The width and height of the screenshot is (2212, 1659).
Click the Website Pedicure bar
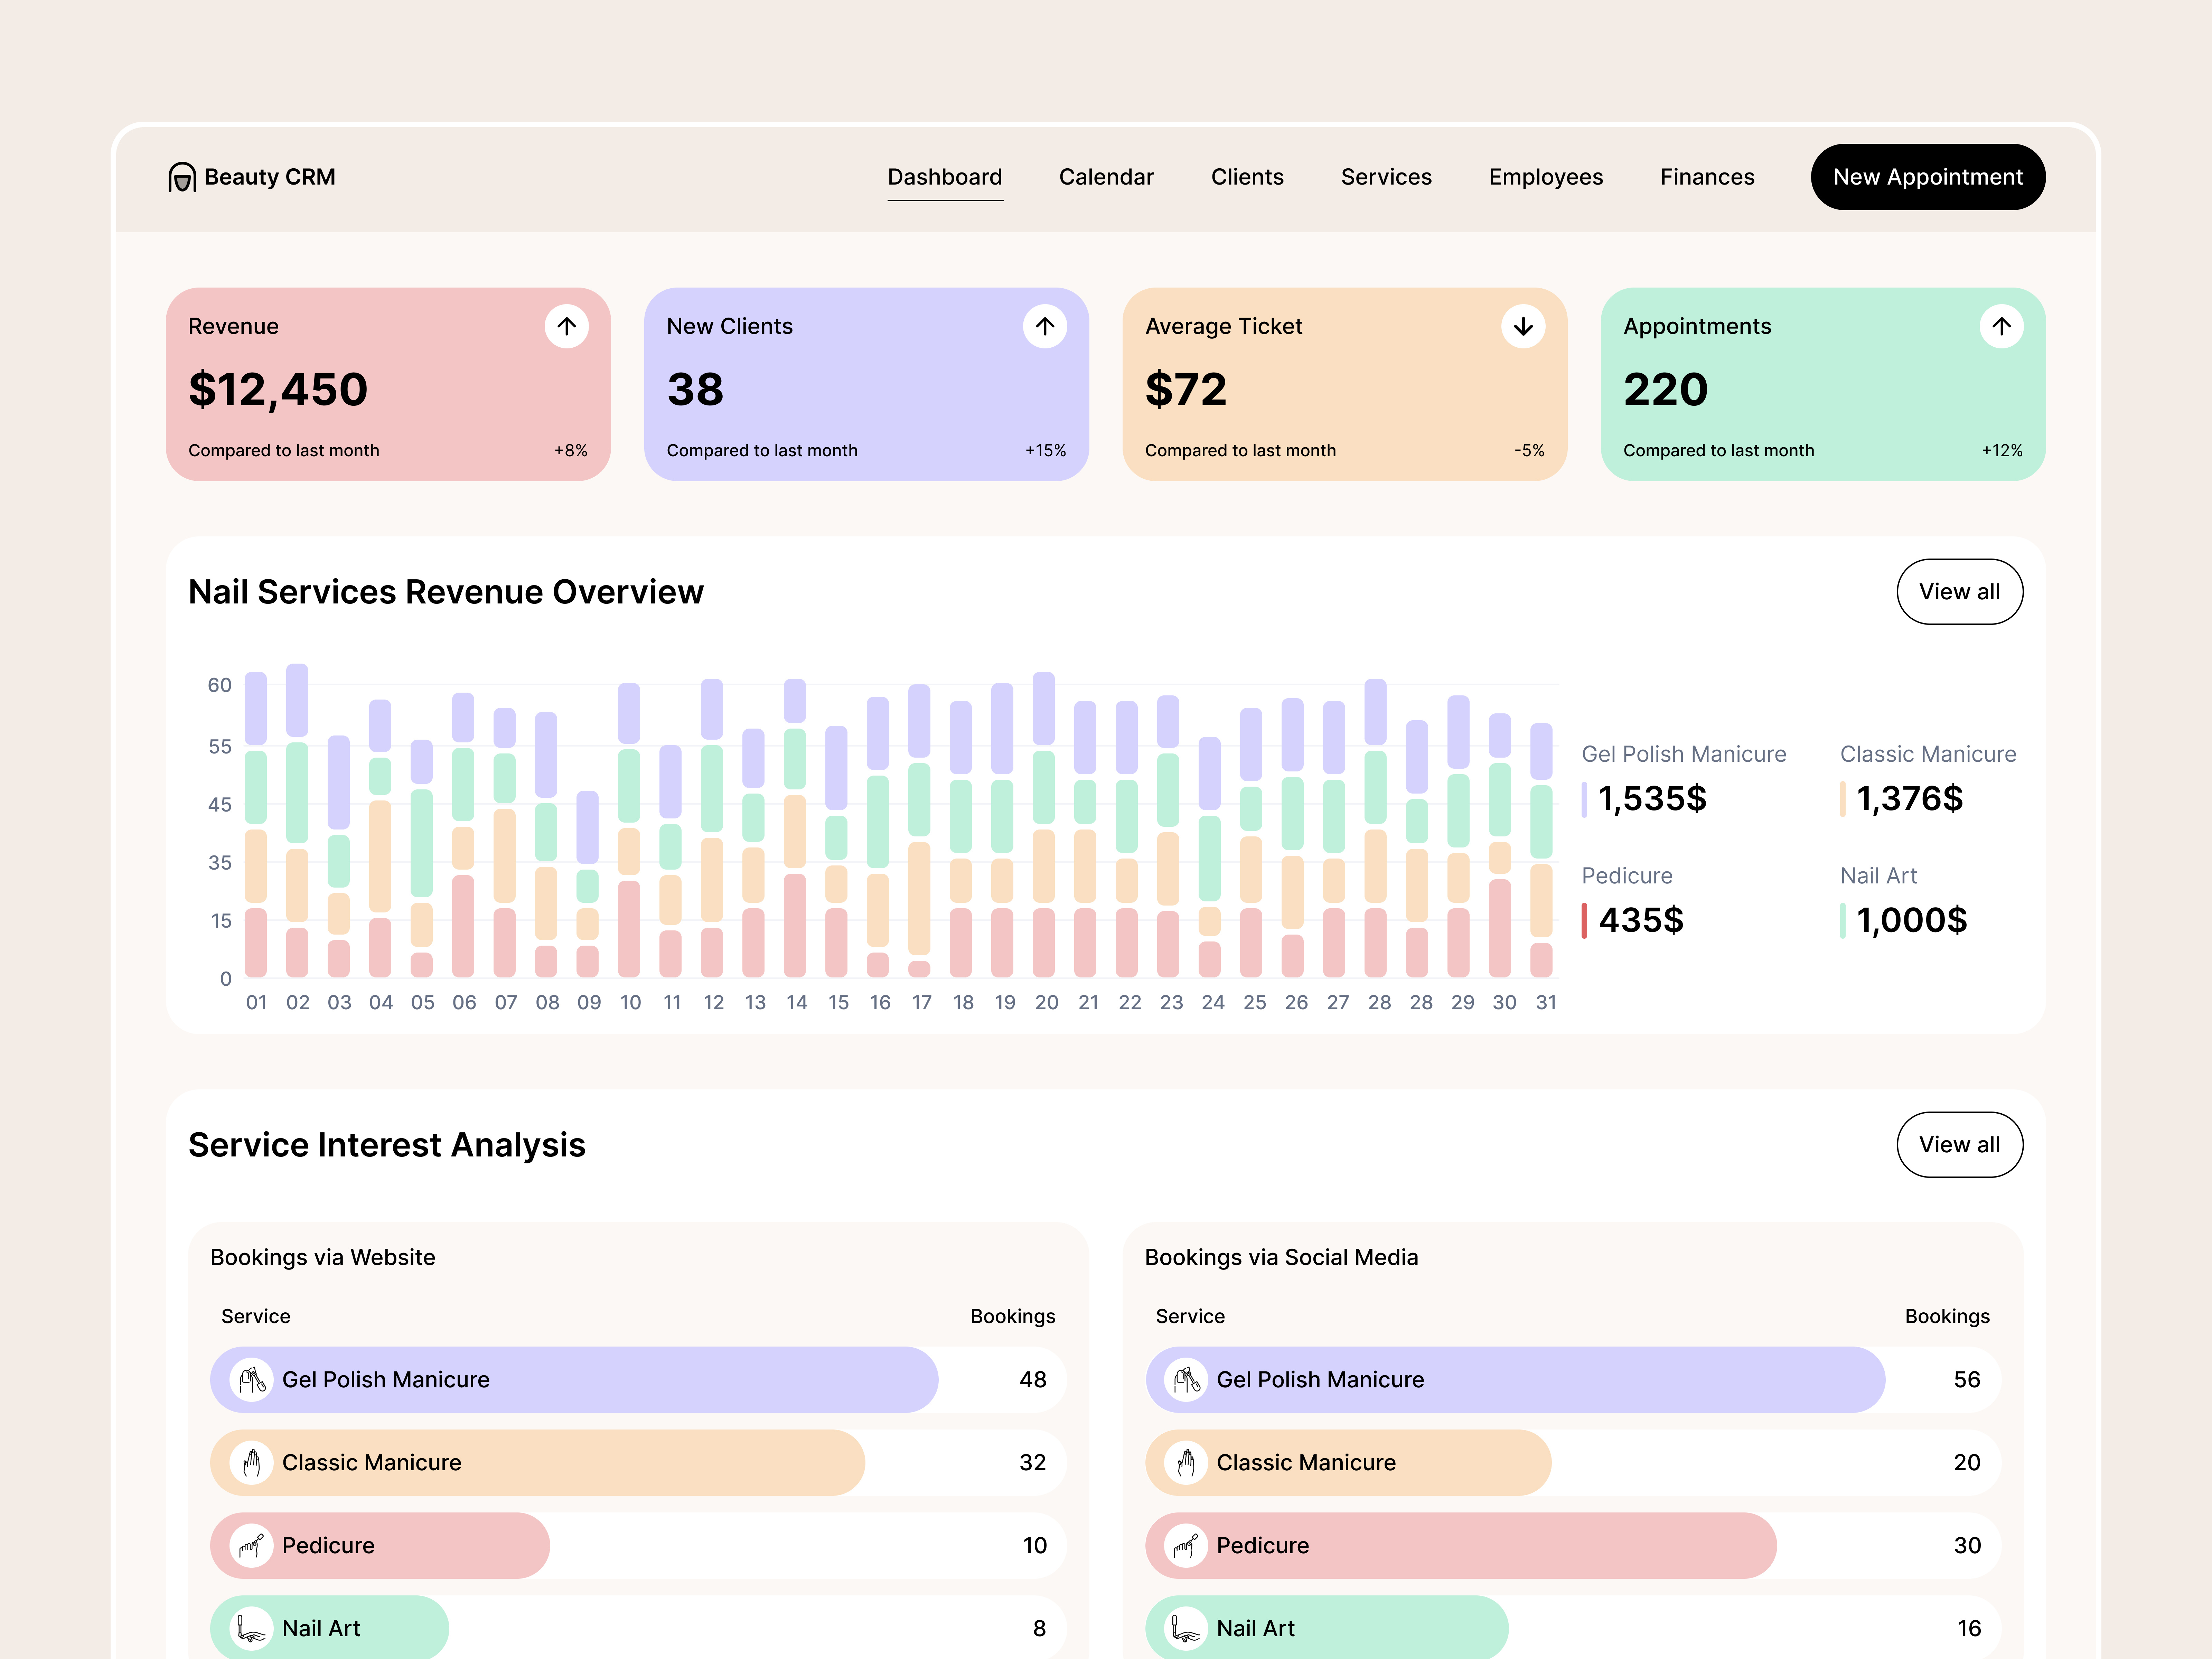[x=380, y=1546]
